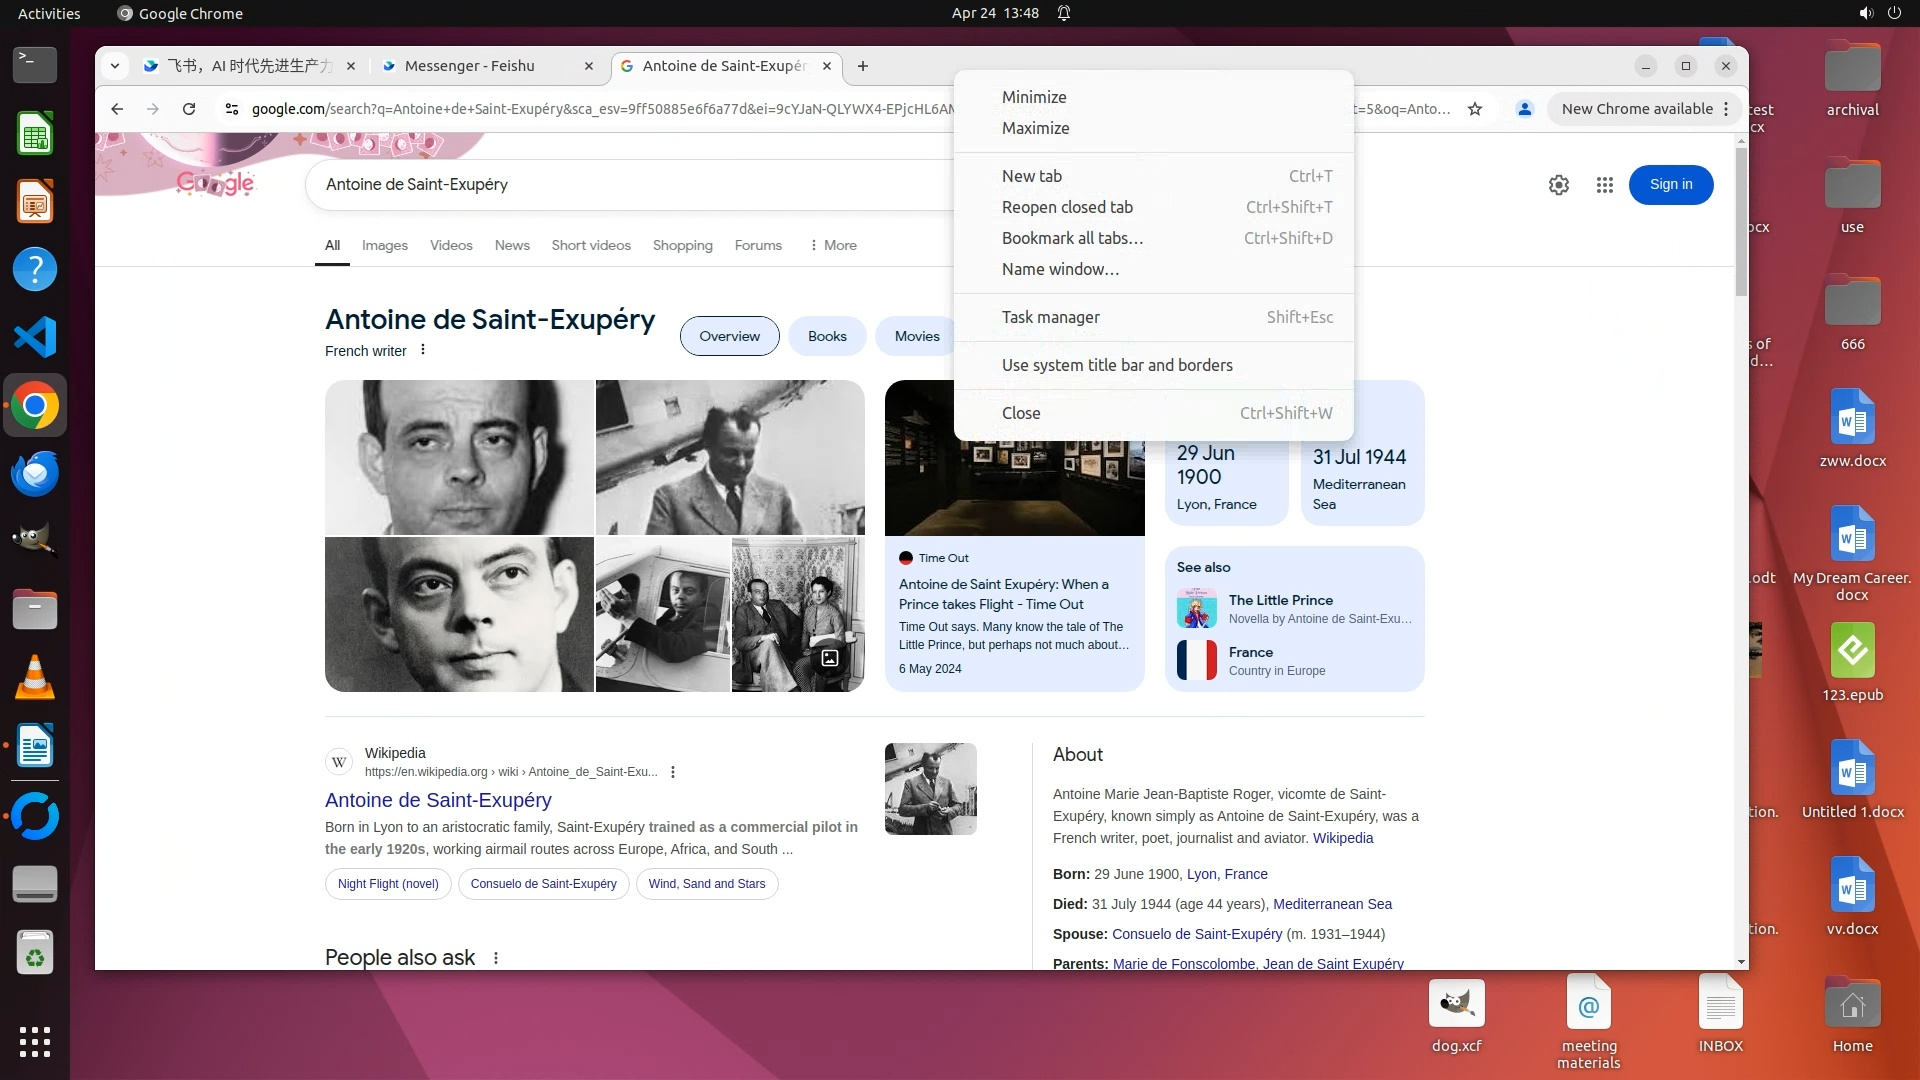The height and width of the screenshot is (1080, 1920).
Task: Open the Antoine de Saint-Exupéry Wikipedia link
Action: click(x=438, y=800)
